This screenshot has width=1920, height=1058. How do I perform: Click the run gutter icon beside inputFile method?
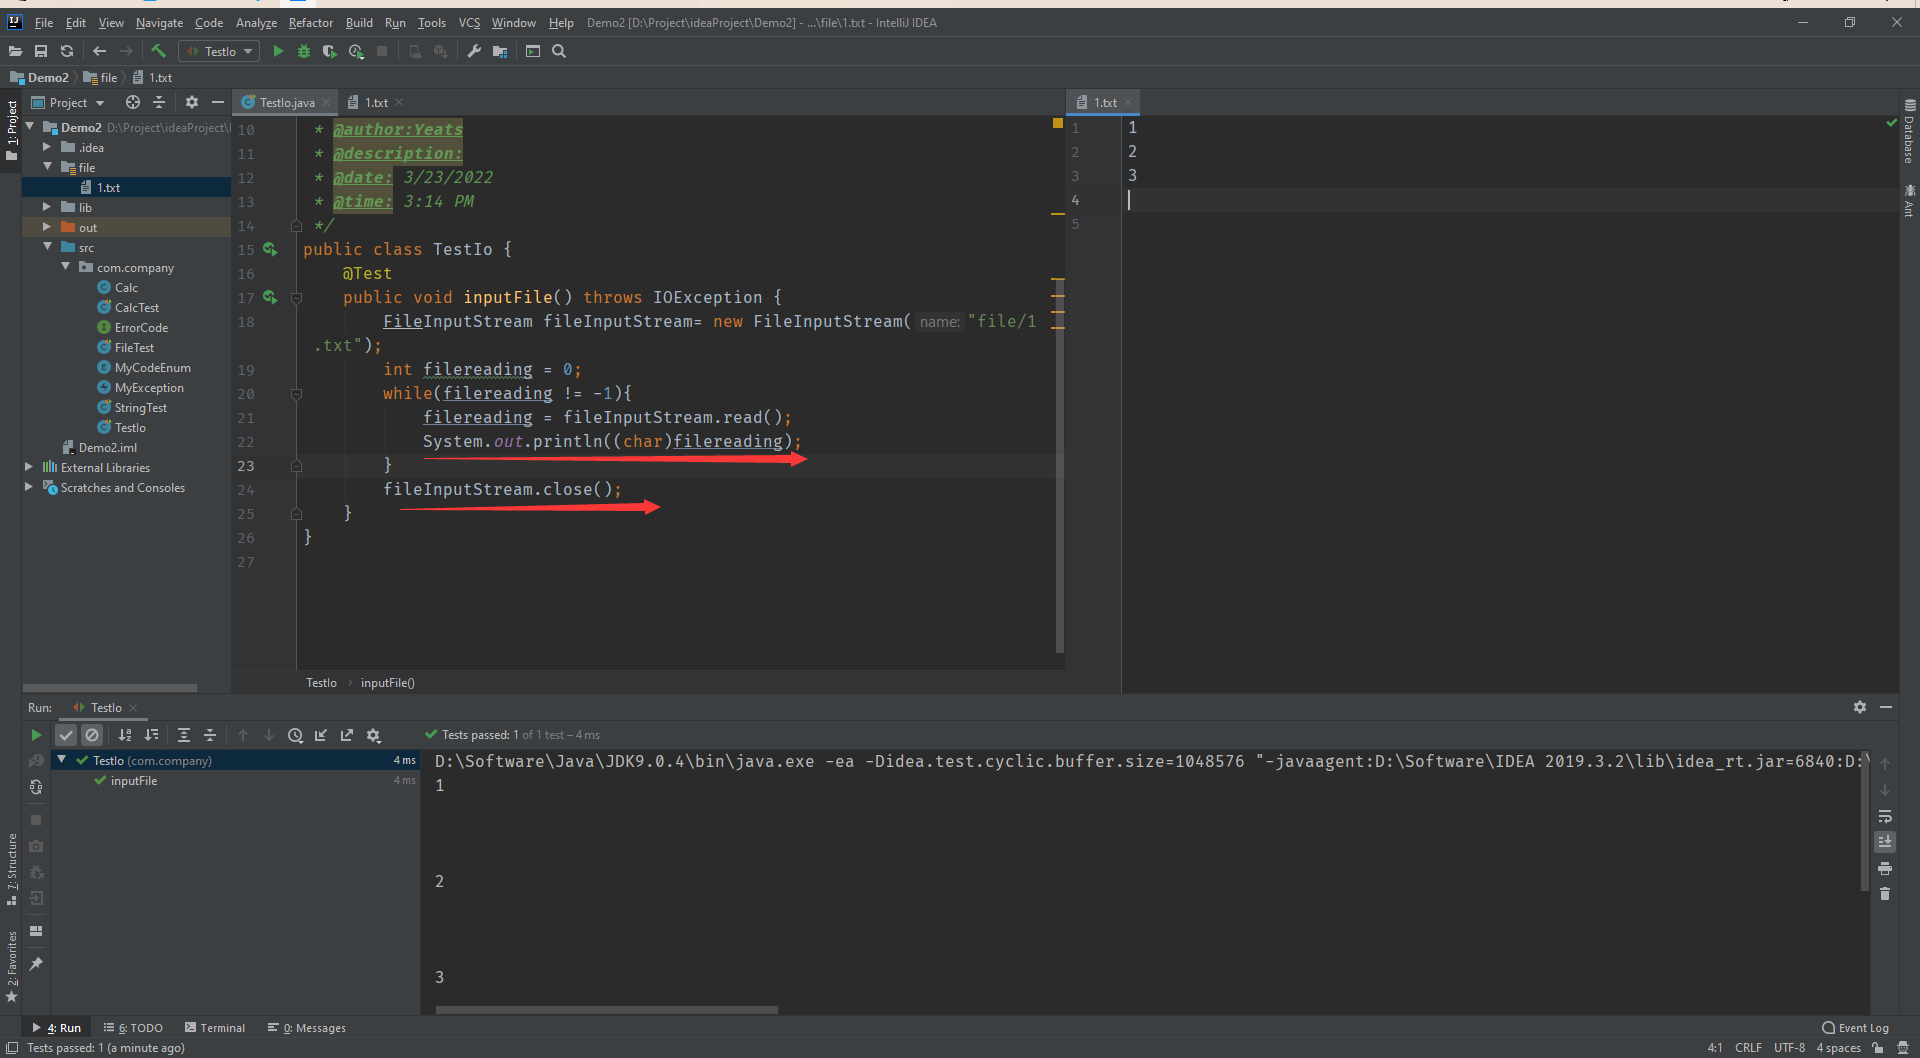(270, 297)
